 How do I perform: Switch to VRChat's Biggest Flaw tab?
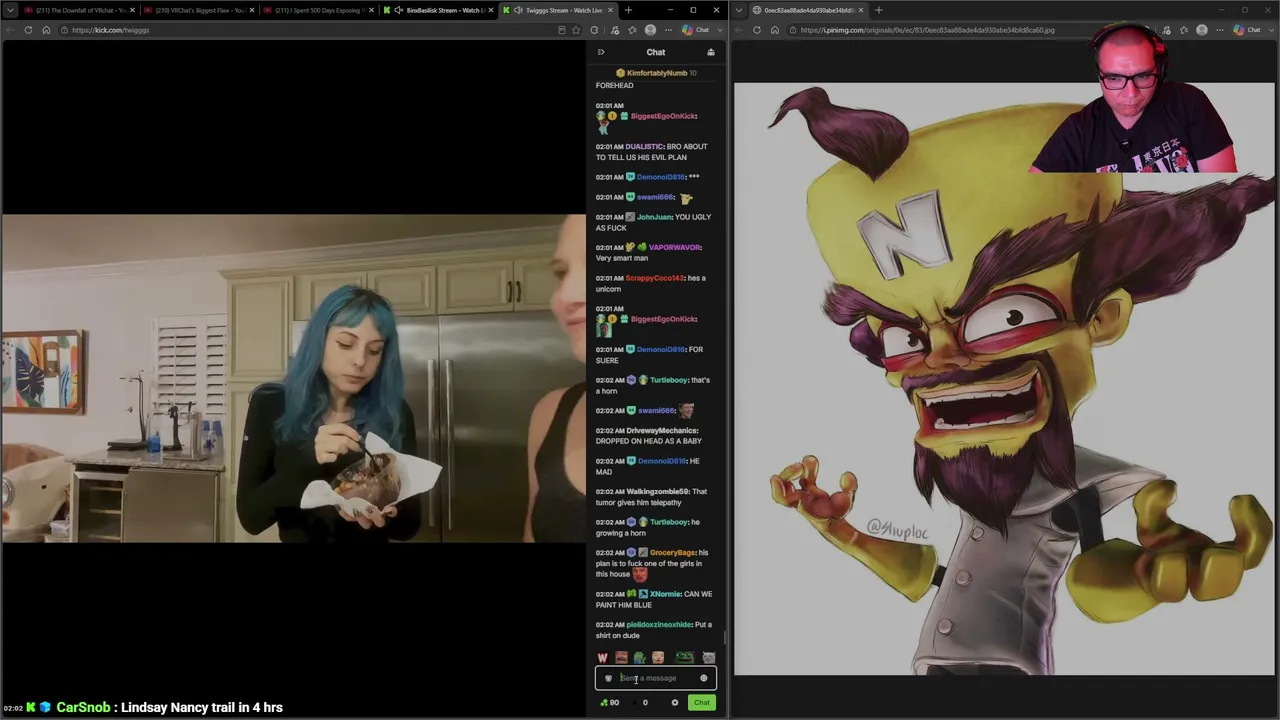pos(199,10)
